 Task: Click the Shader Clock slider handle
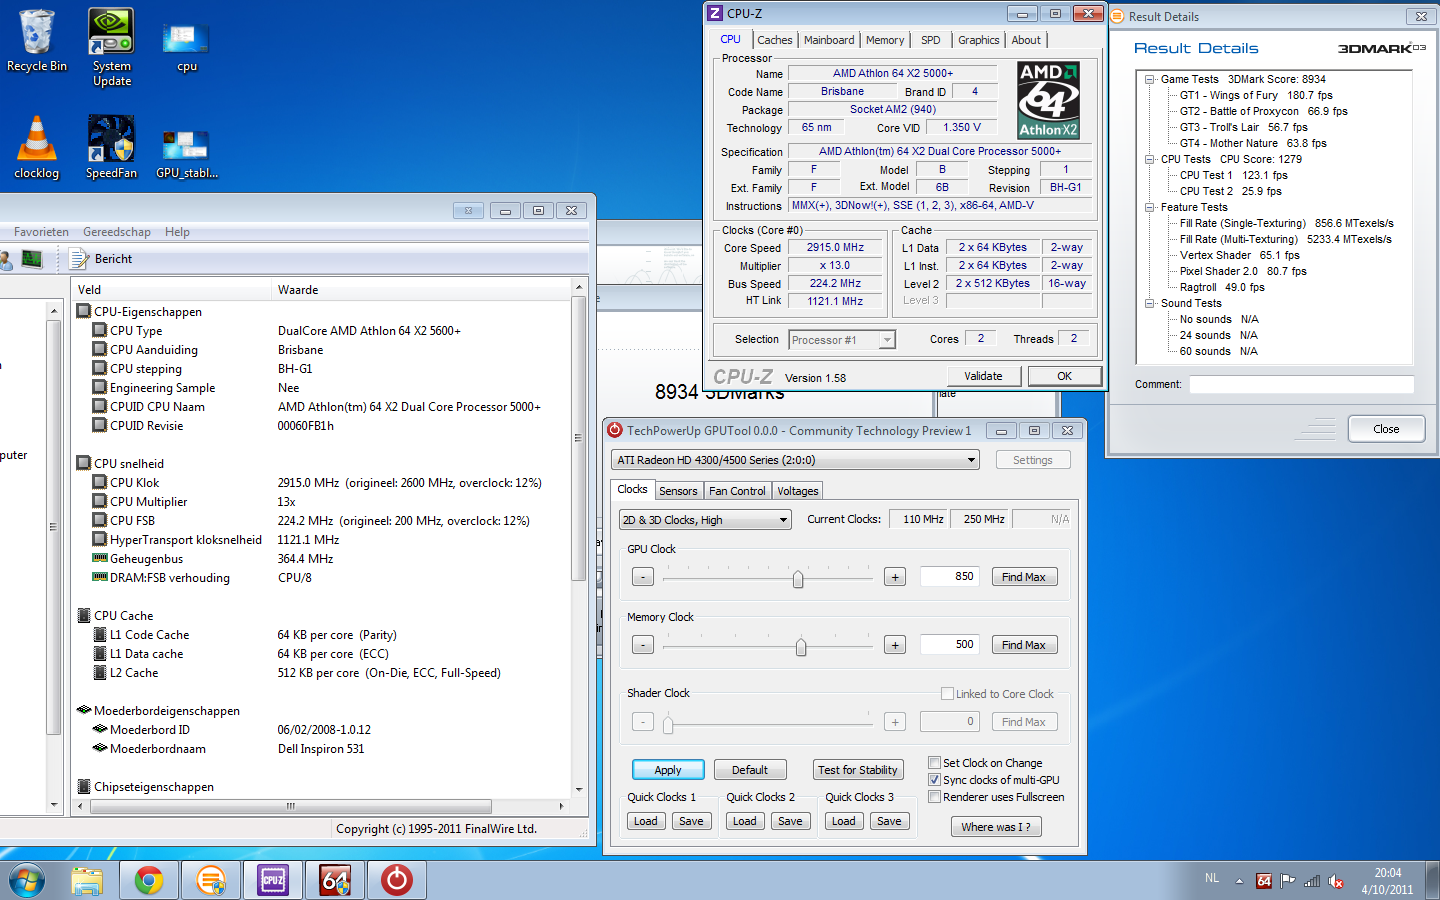(668, 724)
